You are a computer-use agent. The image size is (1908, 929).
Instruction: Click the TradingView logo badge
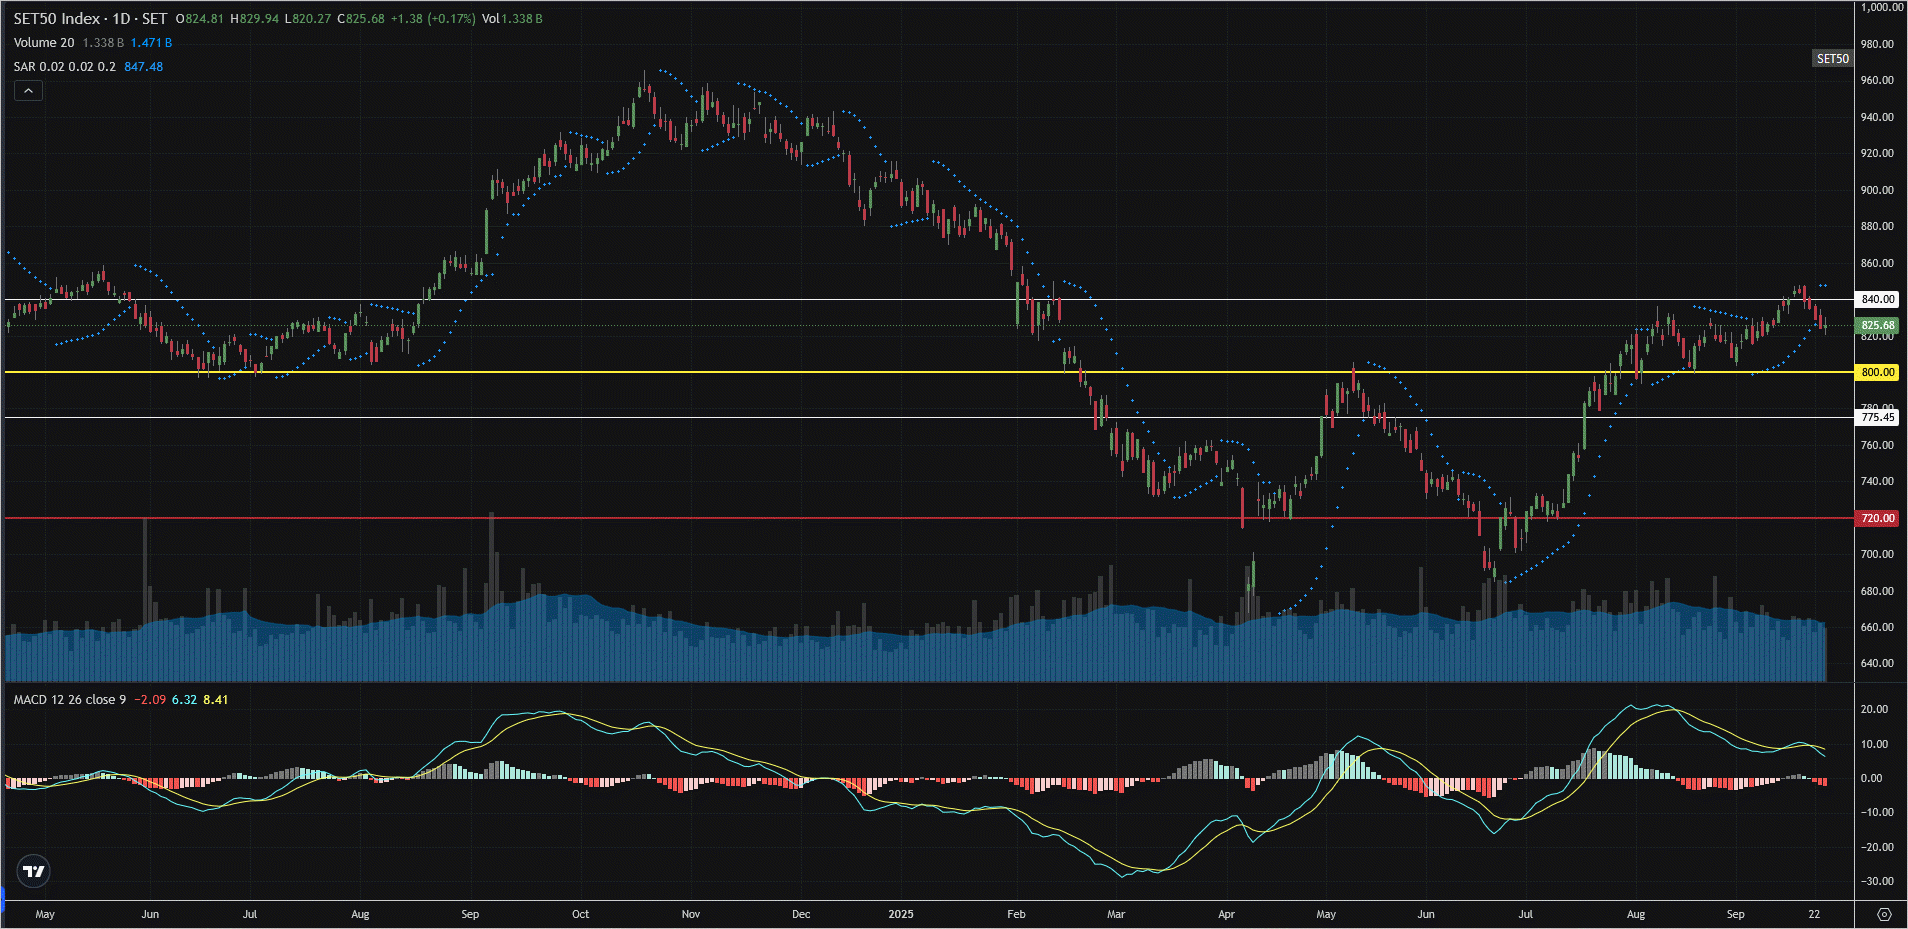34,871
